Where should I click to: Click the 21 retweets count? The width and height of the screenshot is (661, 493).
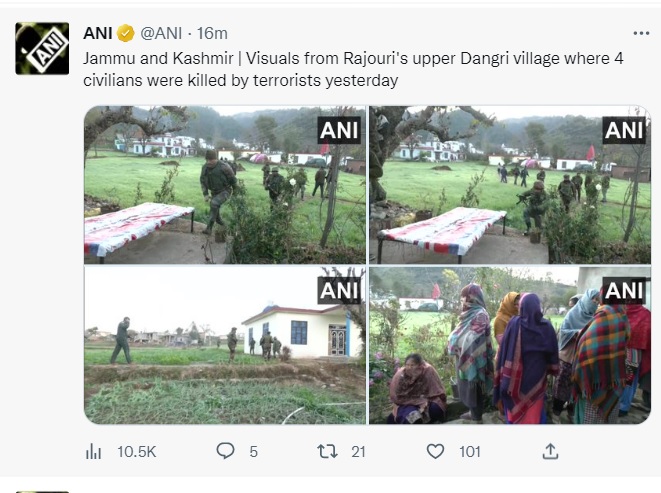(x=358, y=452)
